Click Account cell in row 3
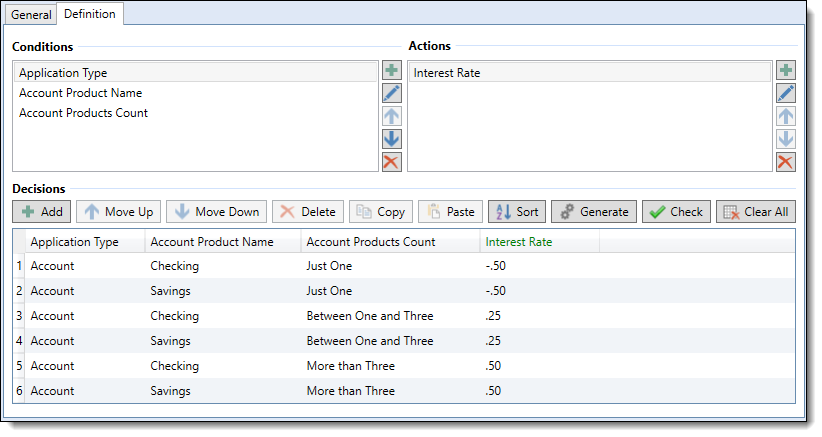This screenshot has width=822, height=437. pos(52,316)
